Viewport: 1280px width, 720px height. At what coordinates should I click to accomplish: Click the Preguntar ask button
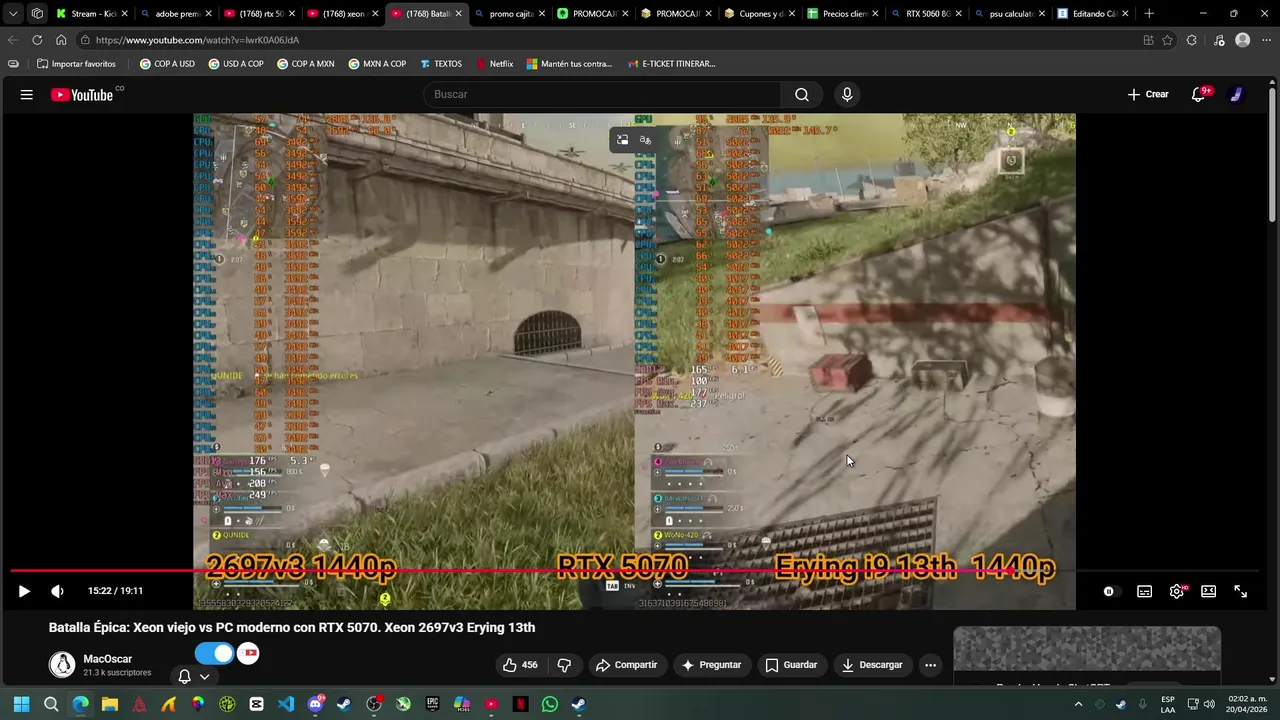[x=711, y=665]
